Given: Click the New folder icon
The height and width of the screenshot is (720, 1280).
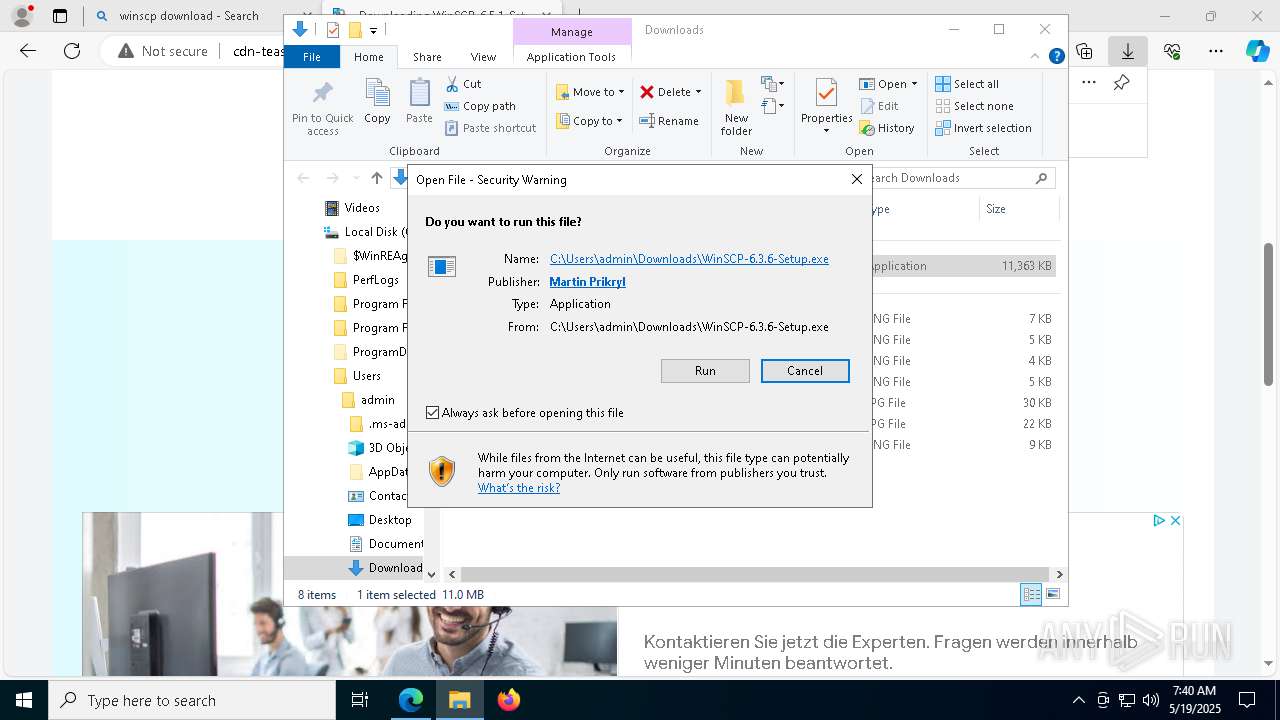Looking at the screenshot, I should point(736,93).
